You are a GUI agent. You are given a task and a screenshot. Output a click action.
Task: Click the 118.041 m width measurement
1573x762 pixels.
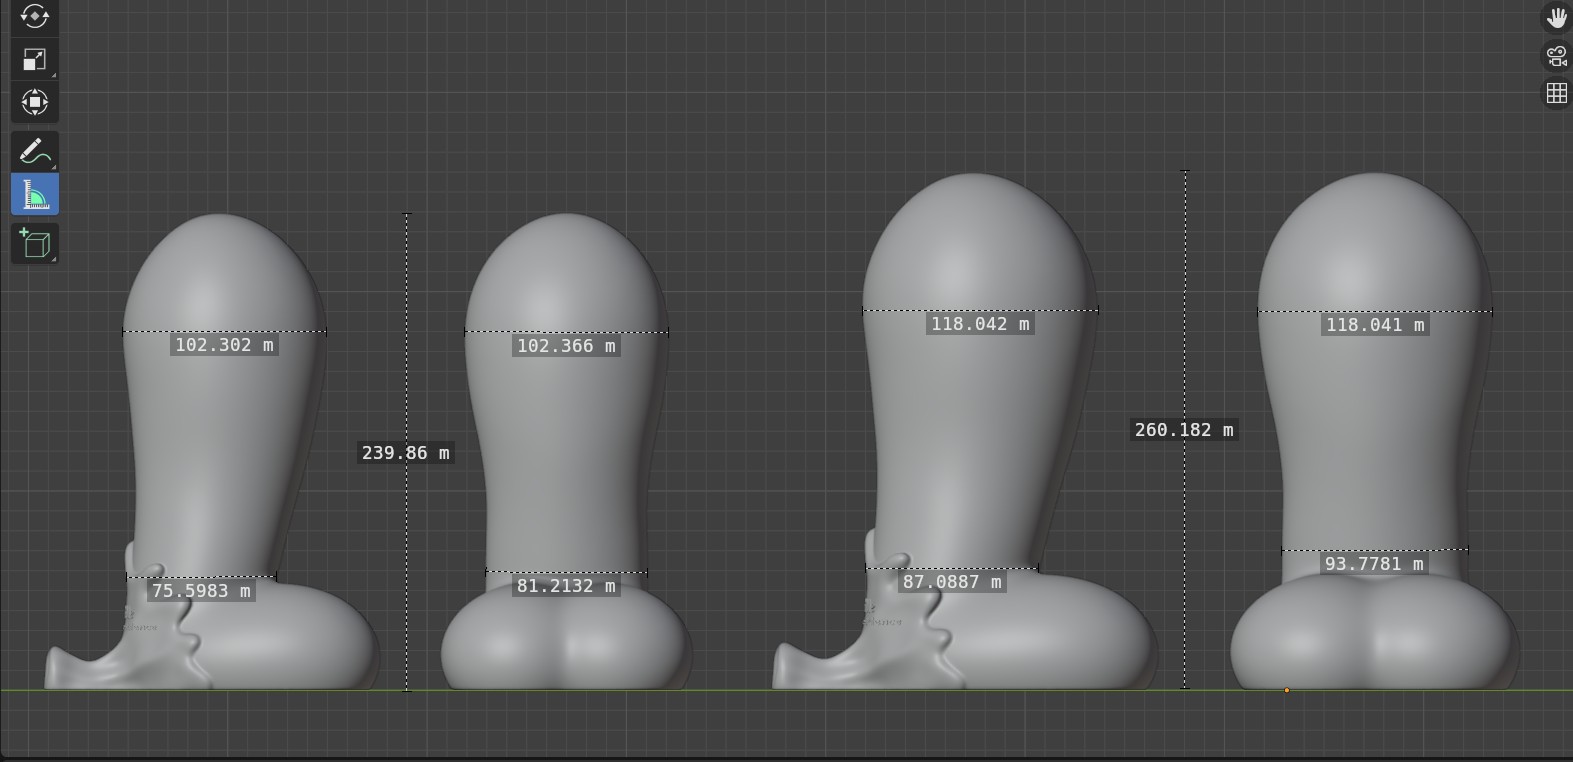click(x=1375, y=325)
